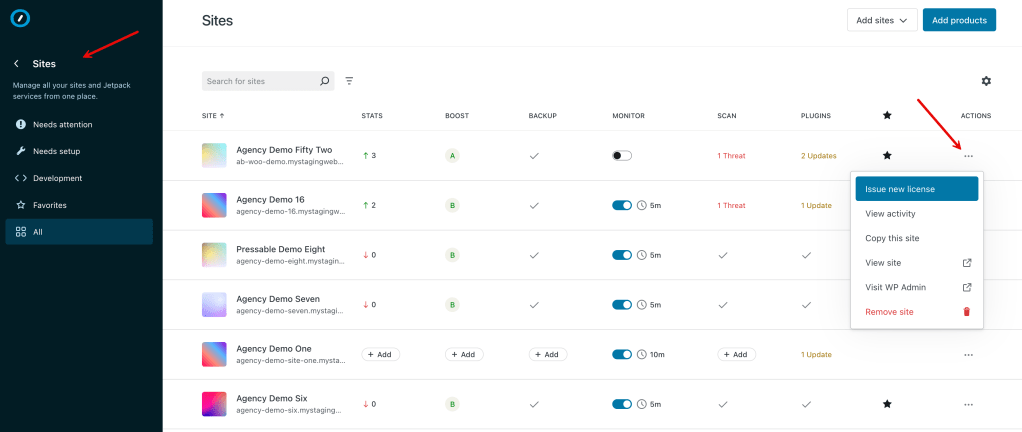Open 1 Threat link for Agency Demo 16
The width and height of the screenshot is (1022, 432).
[x=731, y=205]
